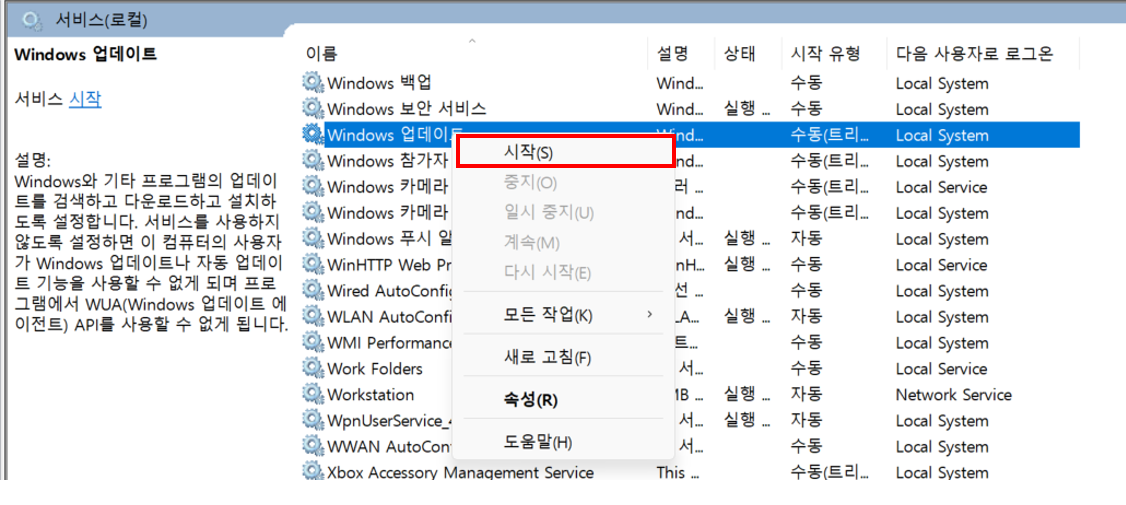Click the gear icon beside Windows 백업

312,83
